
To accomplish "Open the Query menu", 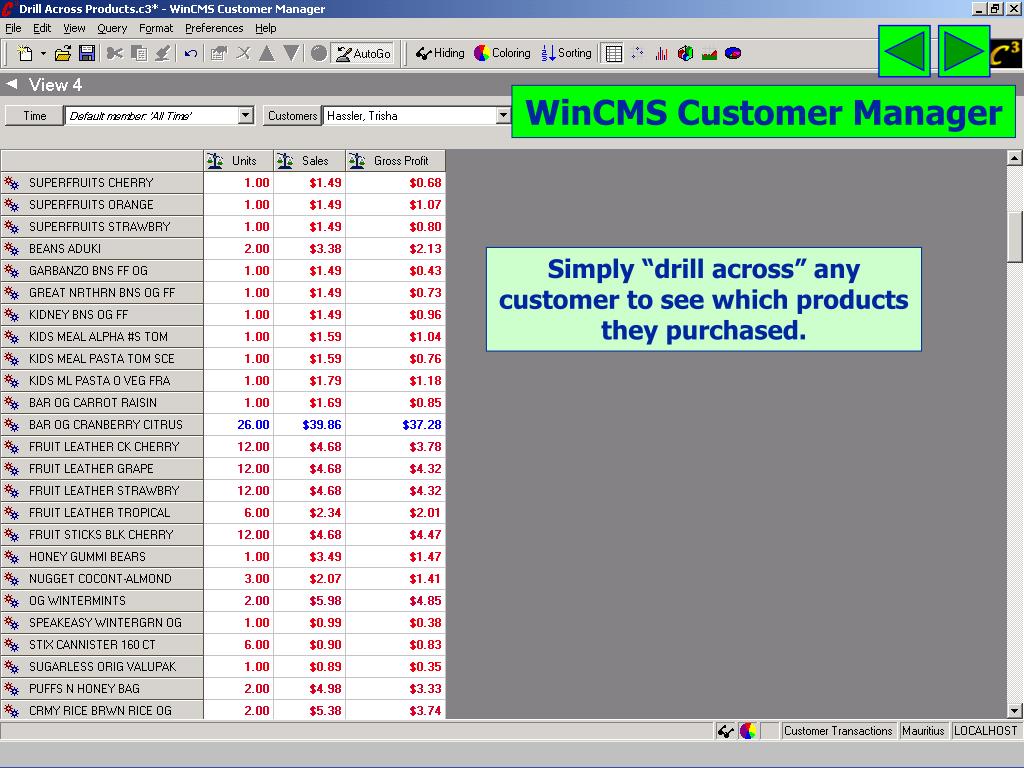I will click(x=112, y=28).
